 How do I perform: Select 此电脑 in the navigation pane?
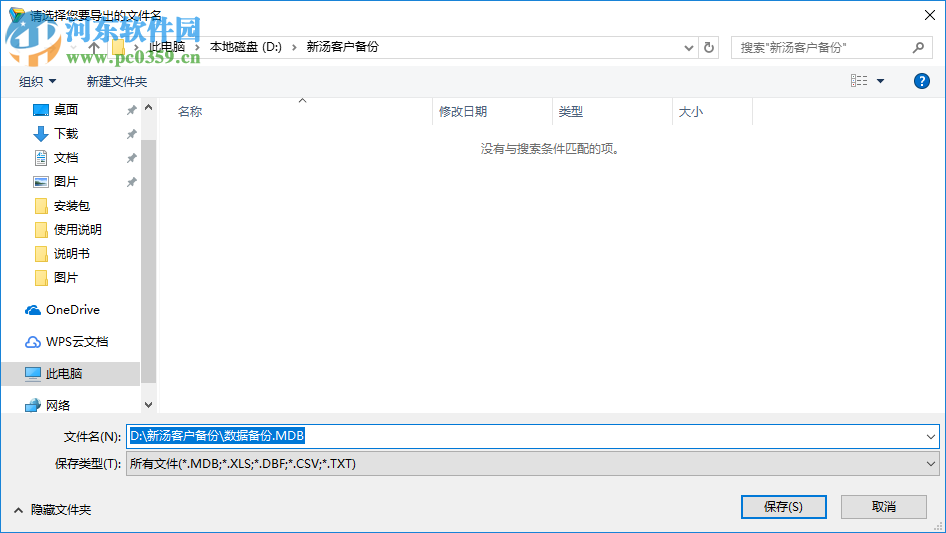click(x=63, y=374)
